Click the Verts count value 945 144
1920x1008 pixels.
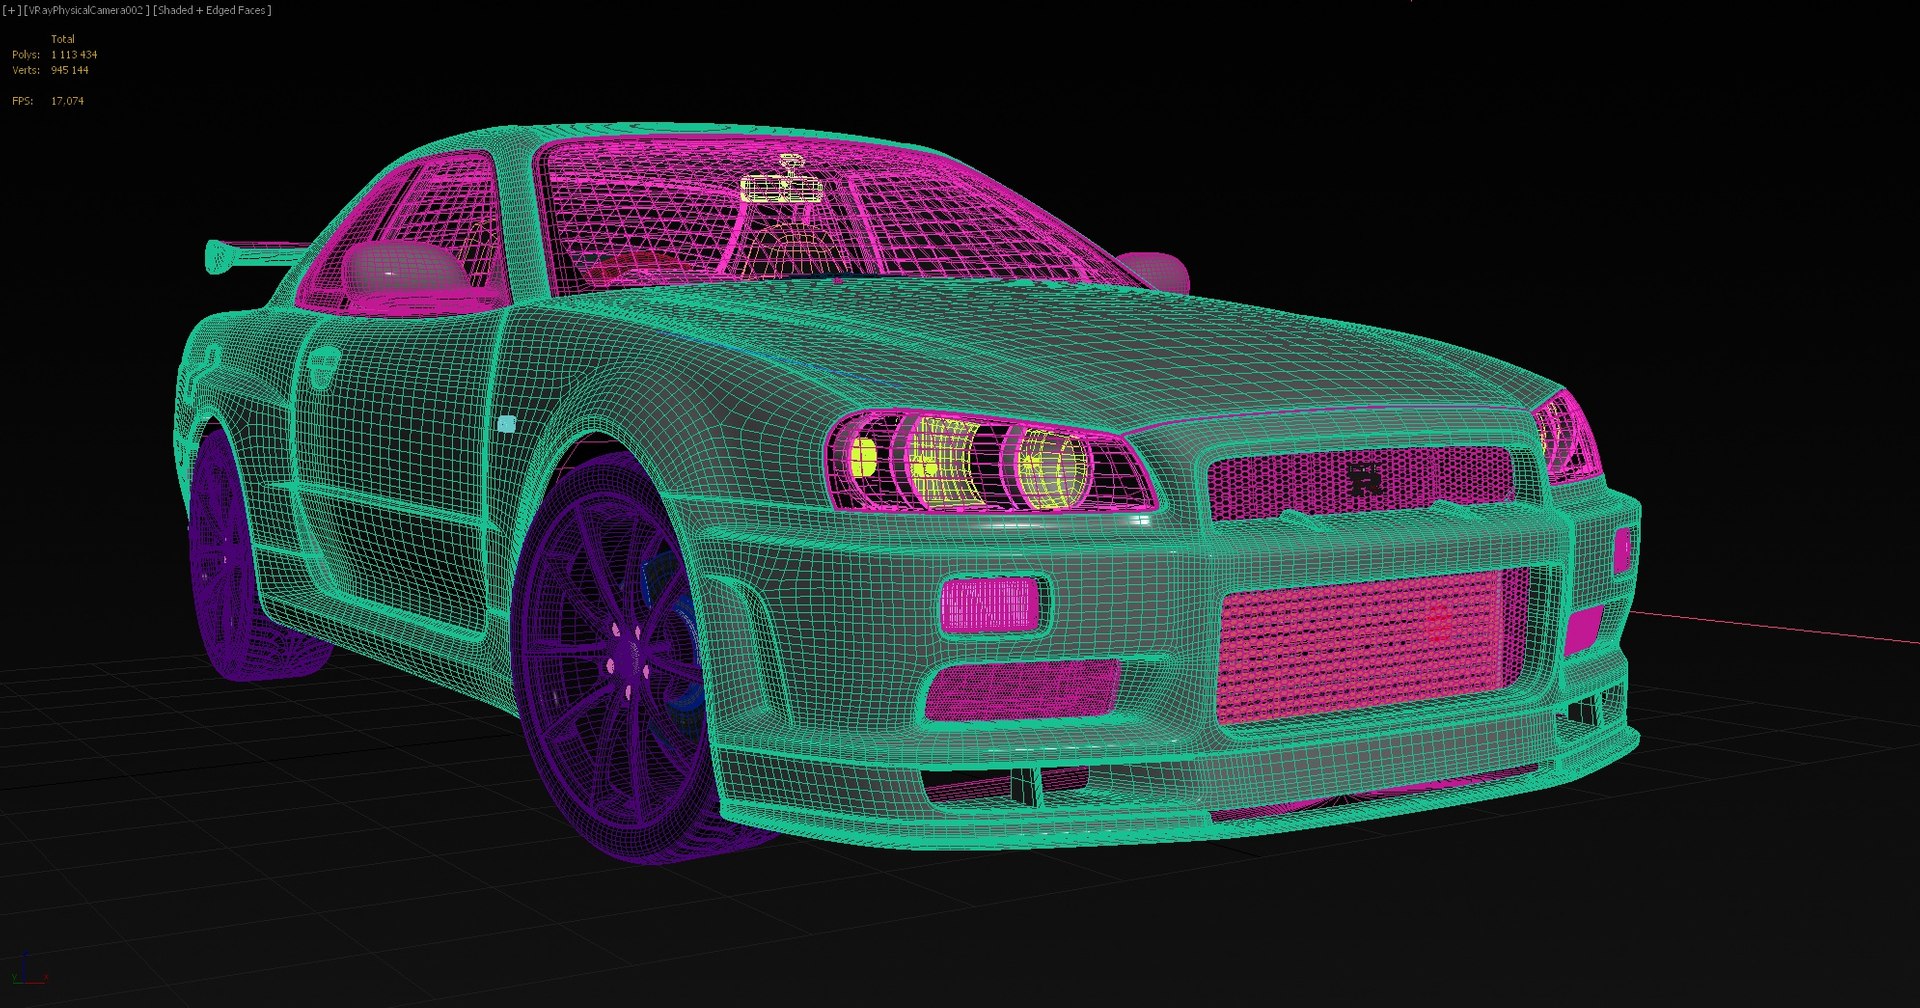(70, 70)
